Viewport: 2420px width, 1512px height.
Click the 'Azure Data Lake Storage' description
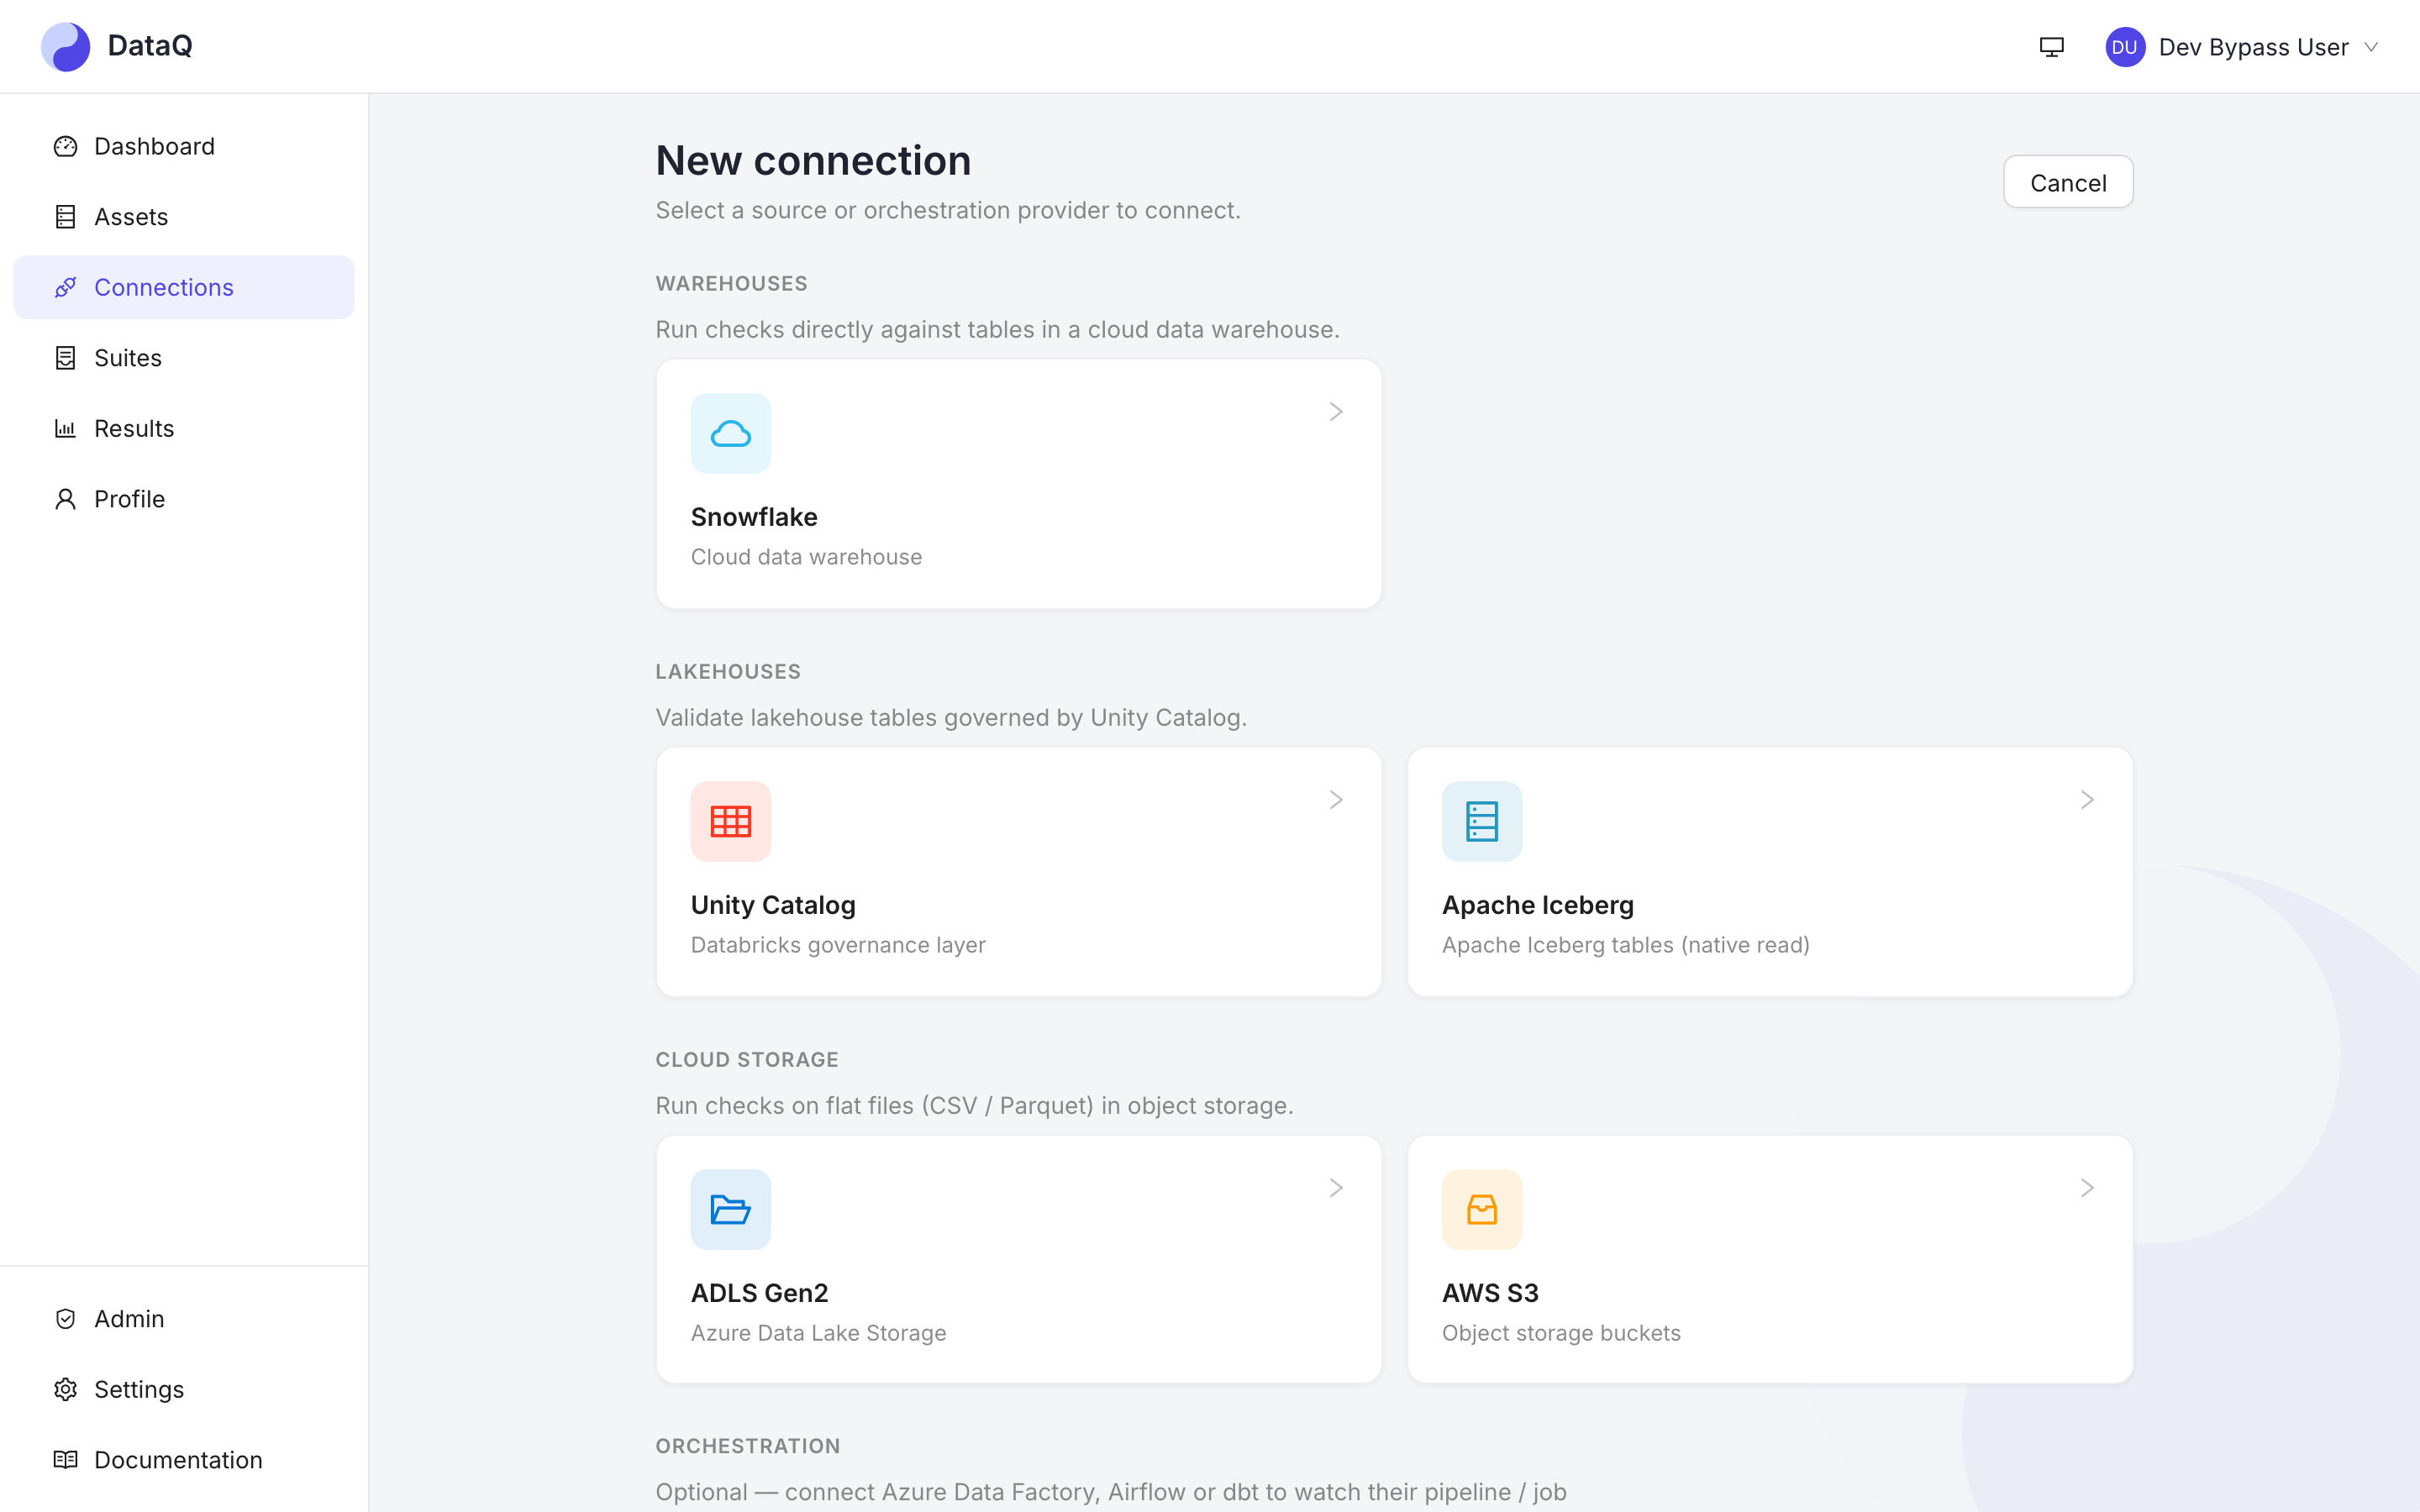[819, 1333]
